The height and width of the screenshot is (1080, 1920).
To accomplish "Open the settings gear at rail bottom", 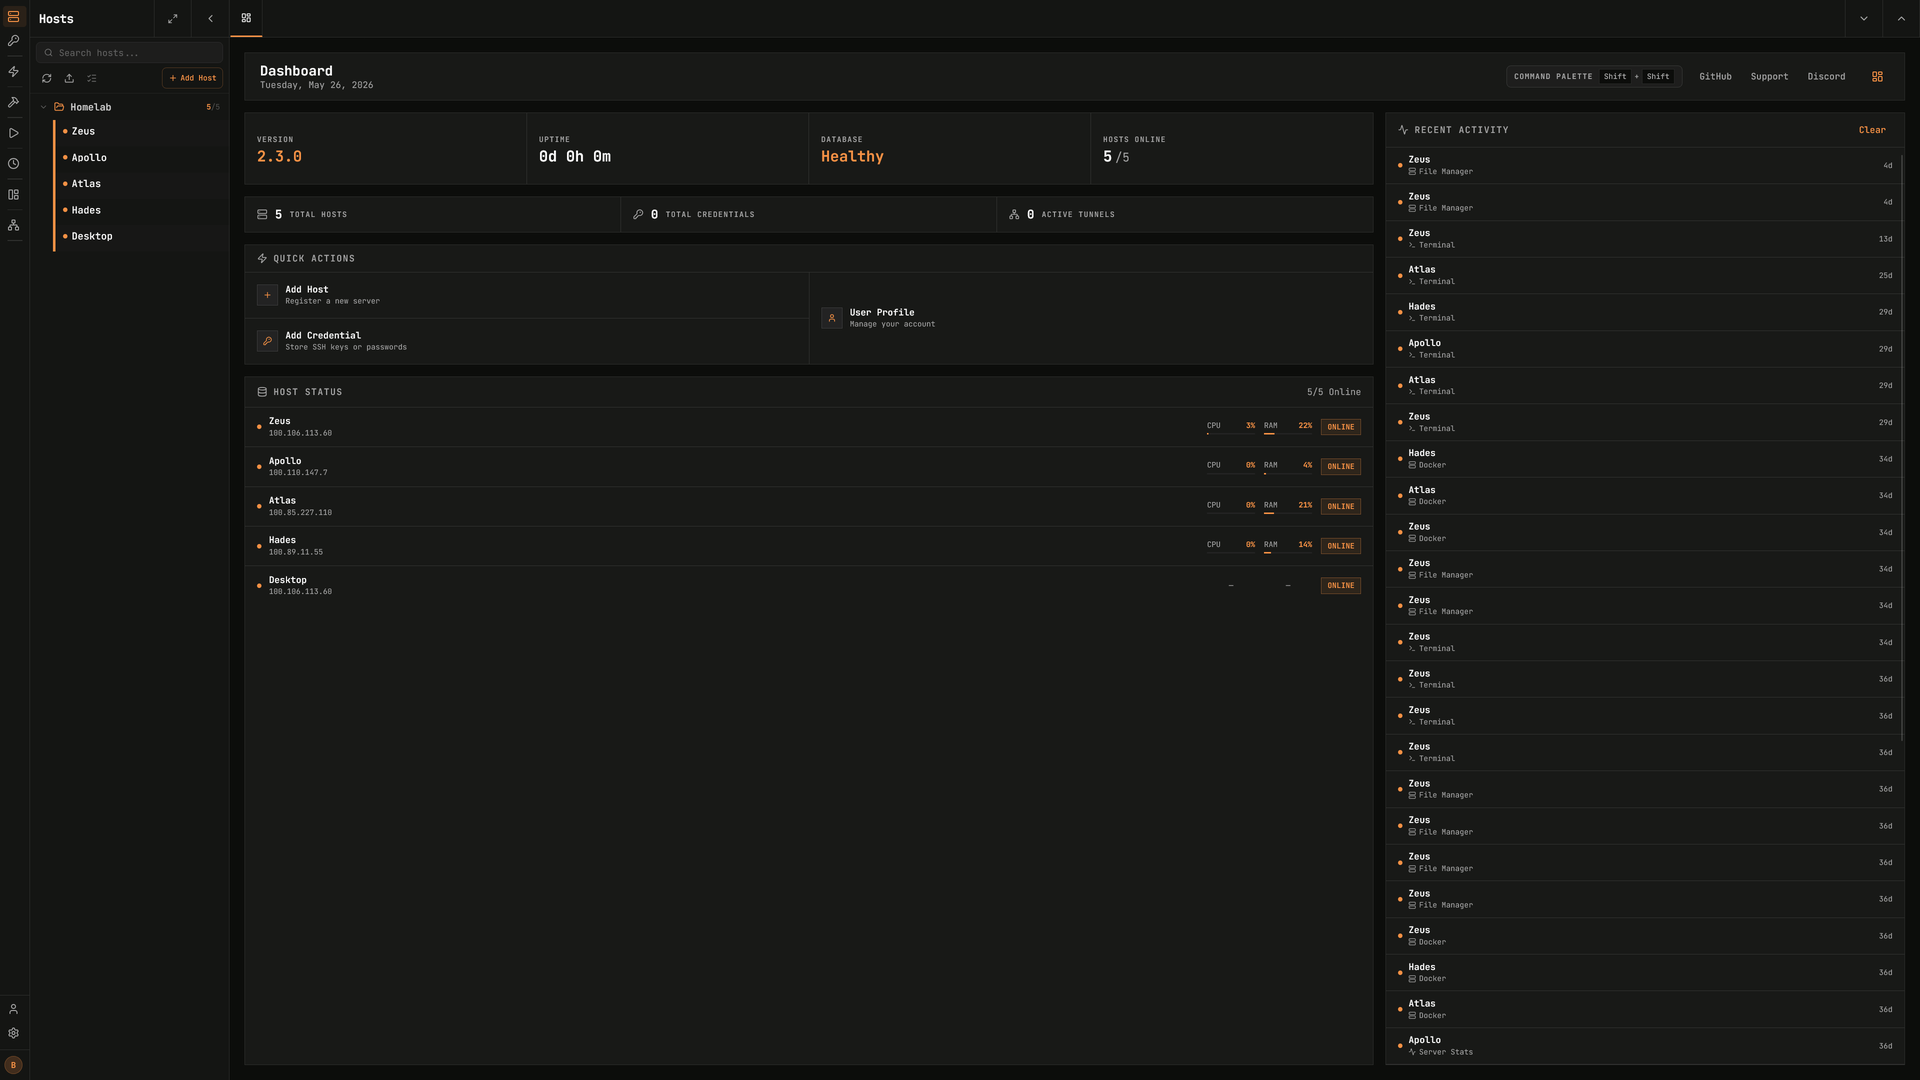I will 13,1033.
